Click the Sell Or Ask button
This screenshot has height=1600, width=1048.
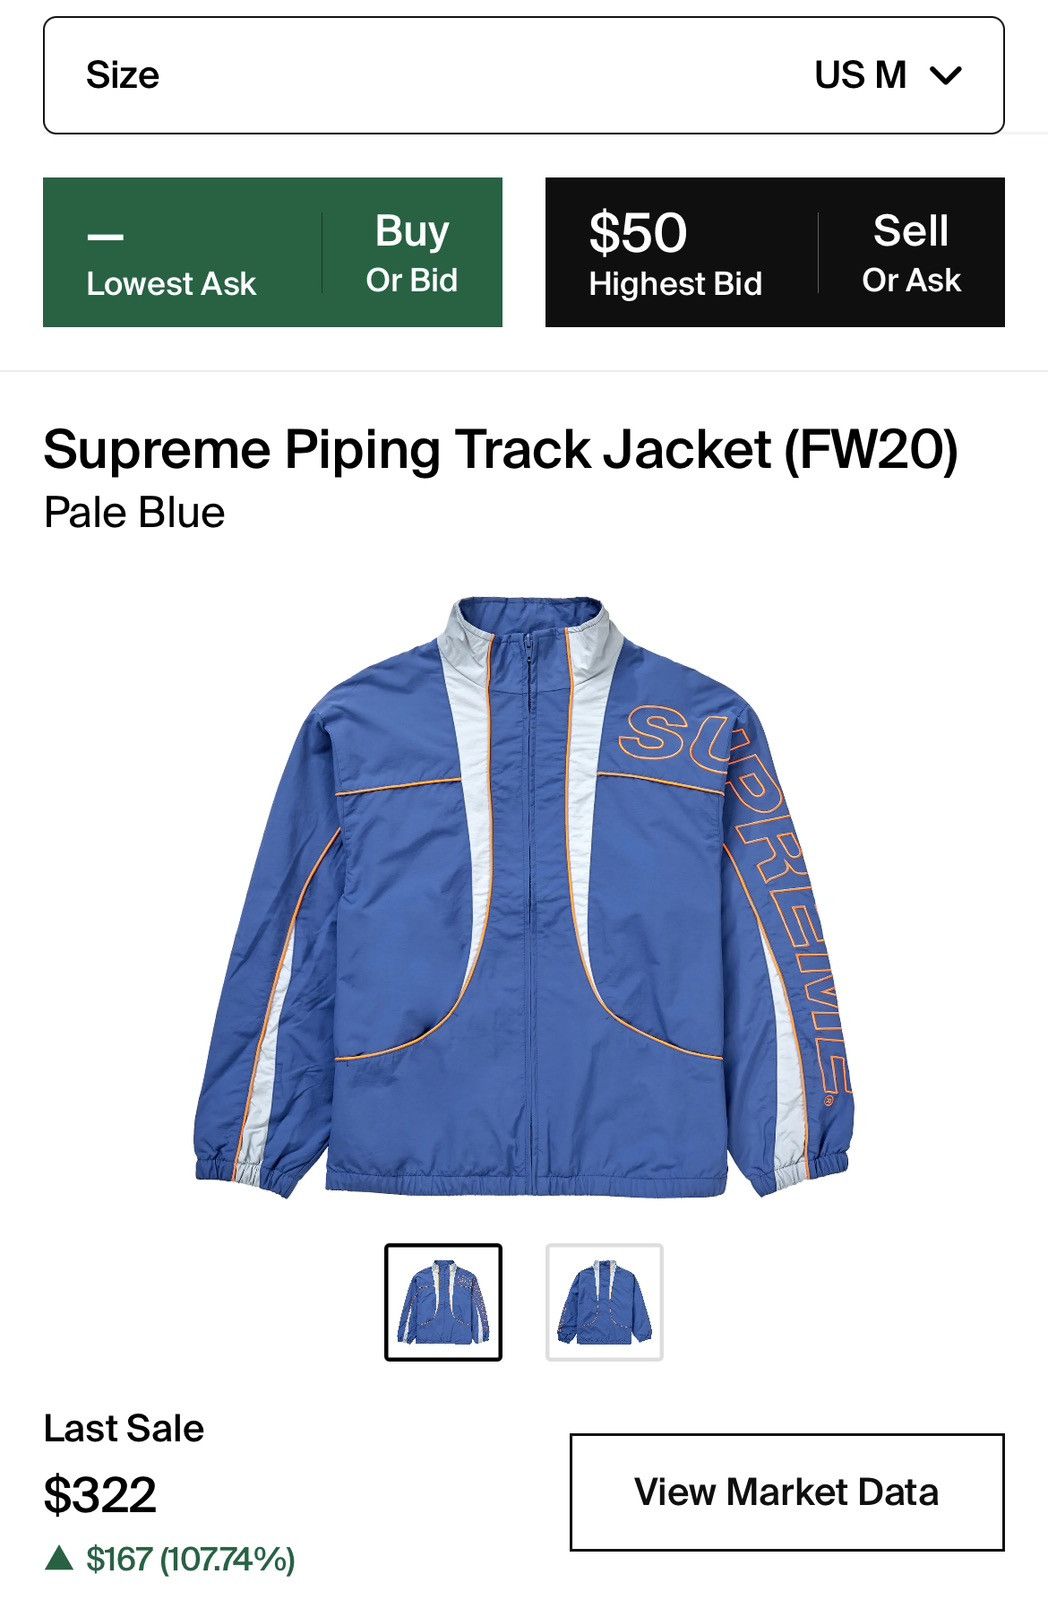coord(911,253)
